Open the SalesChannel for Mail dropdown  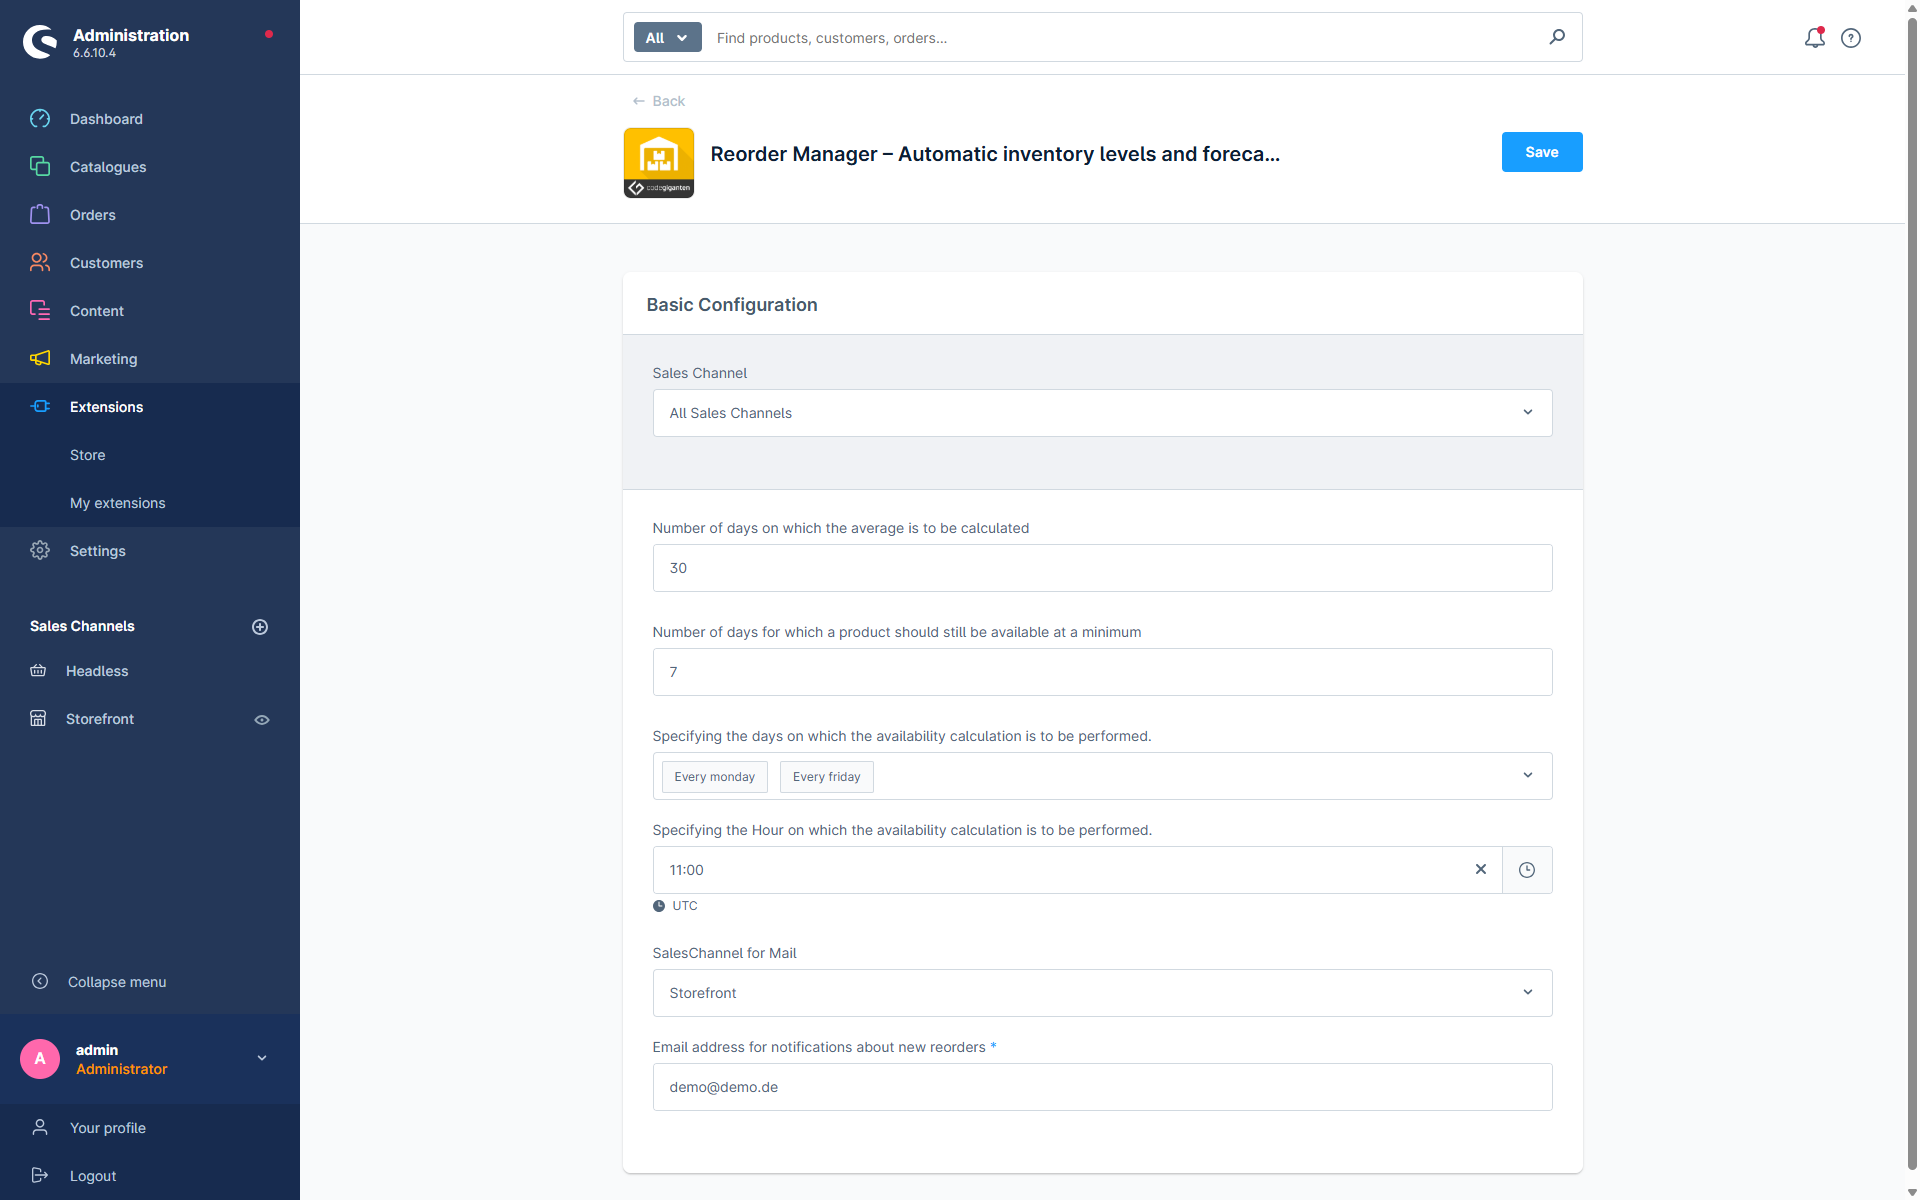click(1102, 993)
